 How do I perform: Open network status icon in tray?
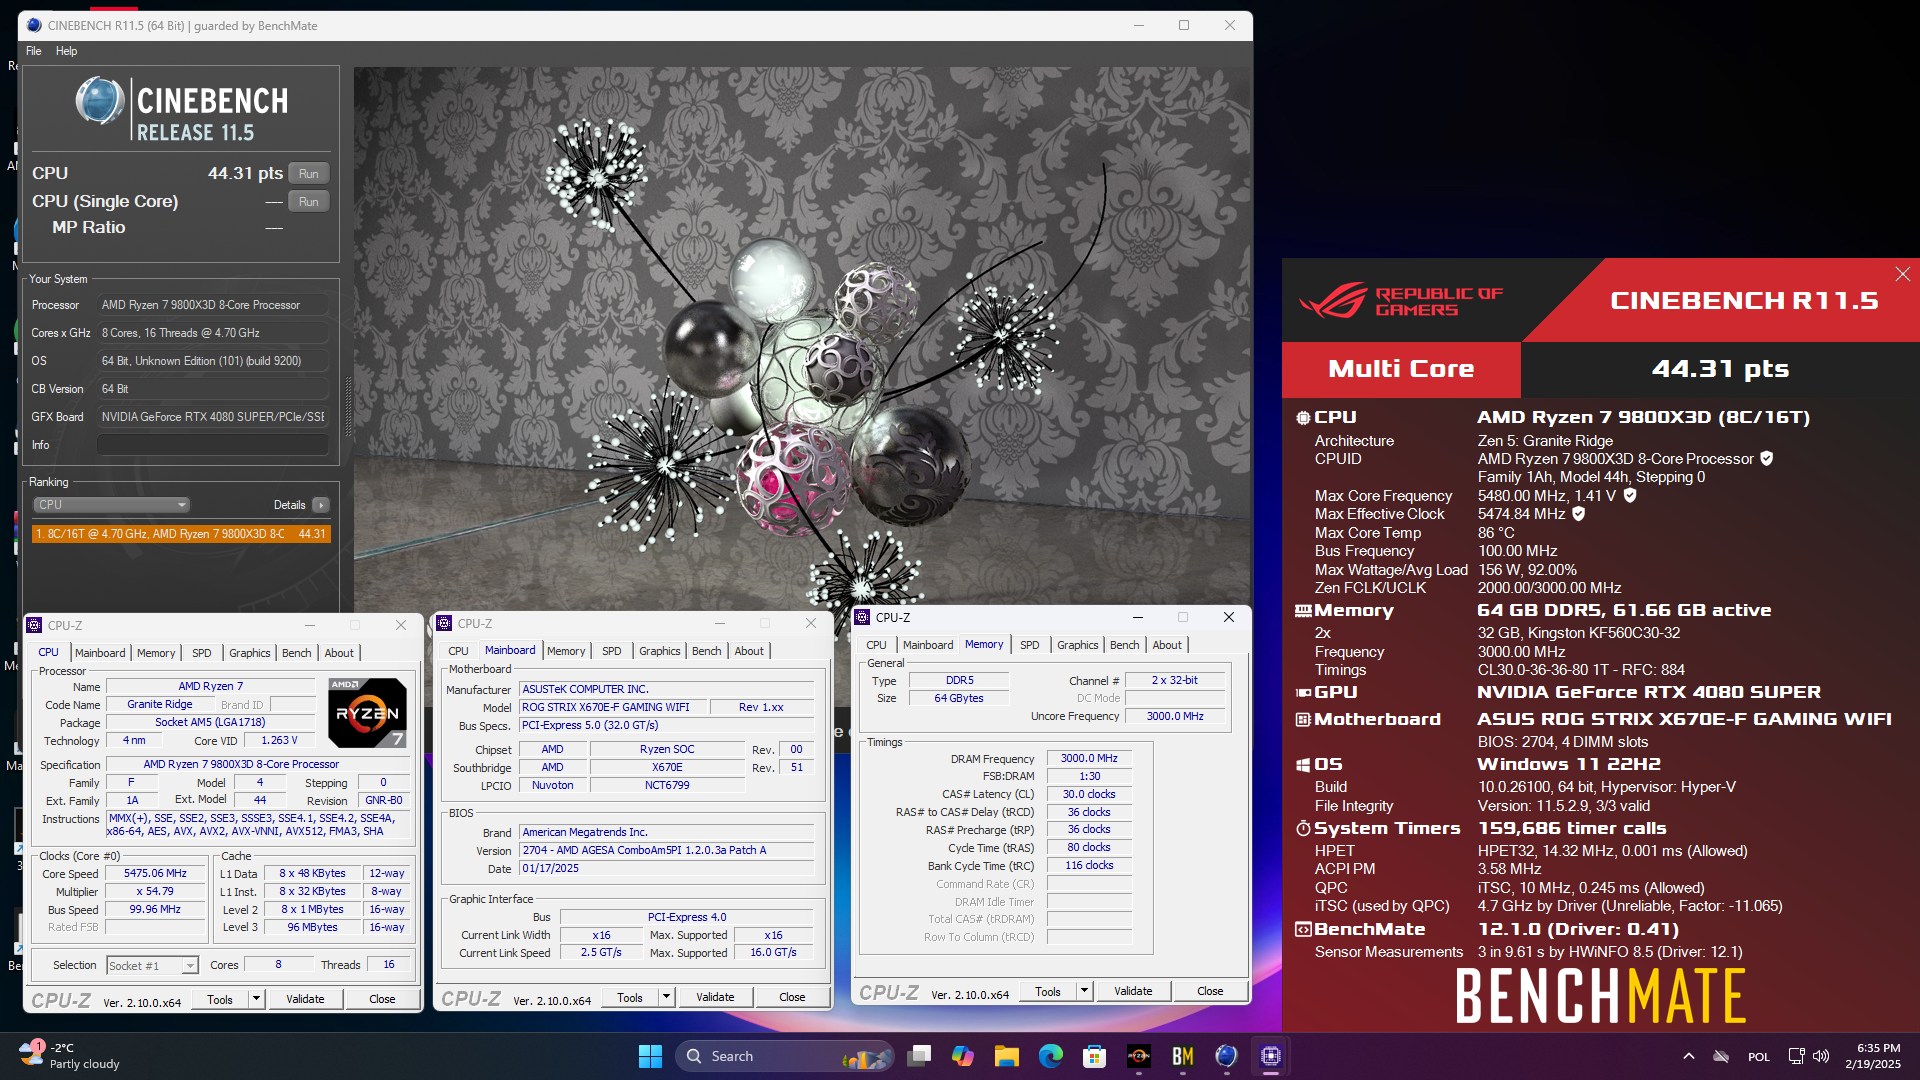tap(1797, 1056)
